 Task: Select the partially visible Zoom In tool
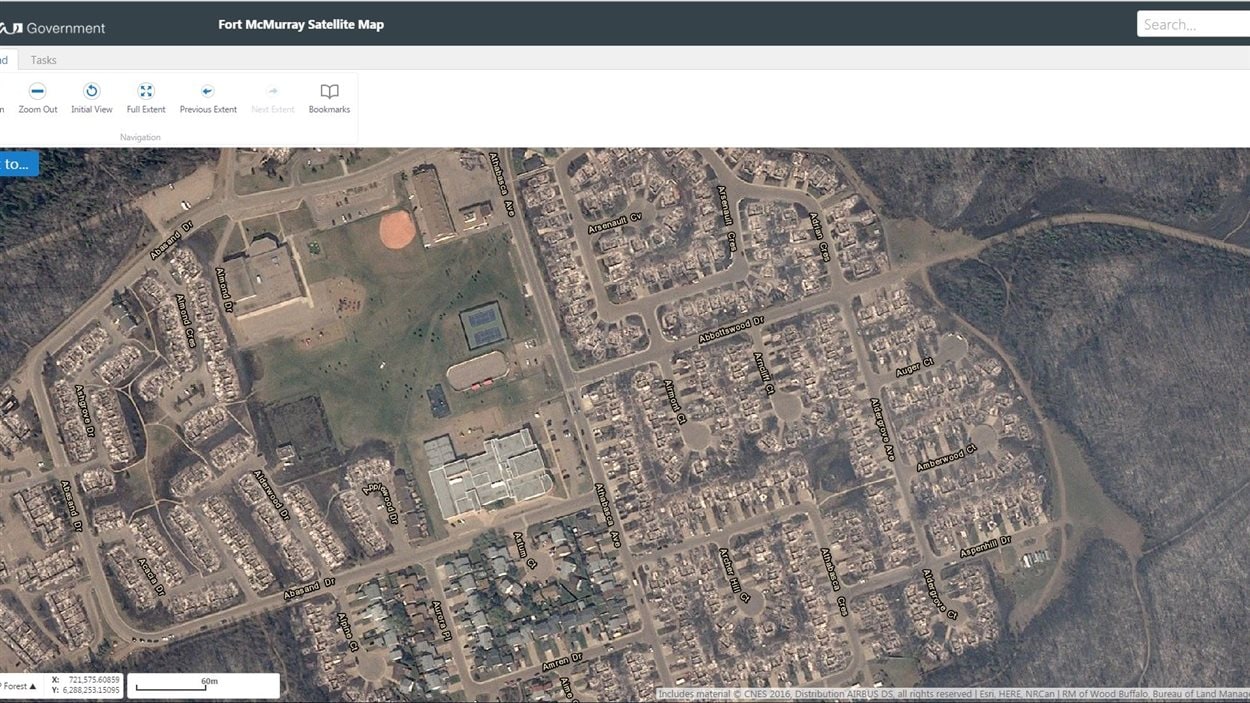click(5, 97)
